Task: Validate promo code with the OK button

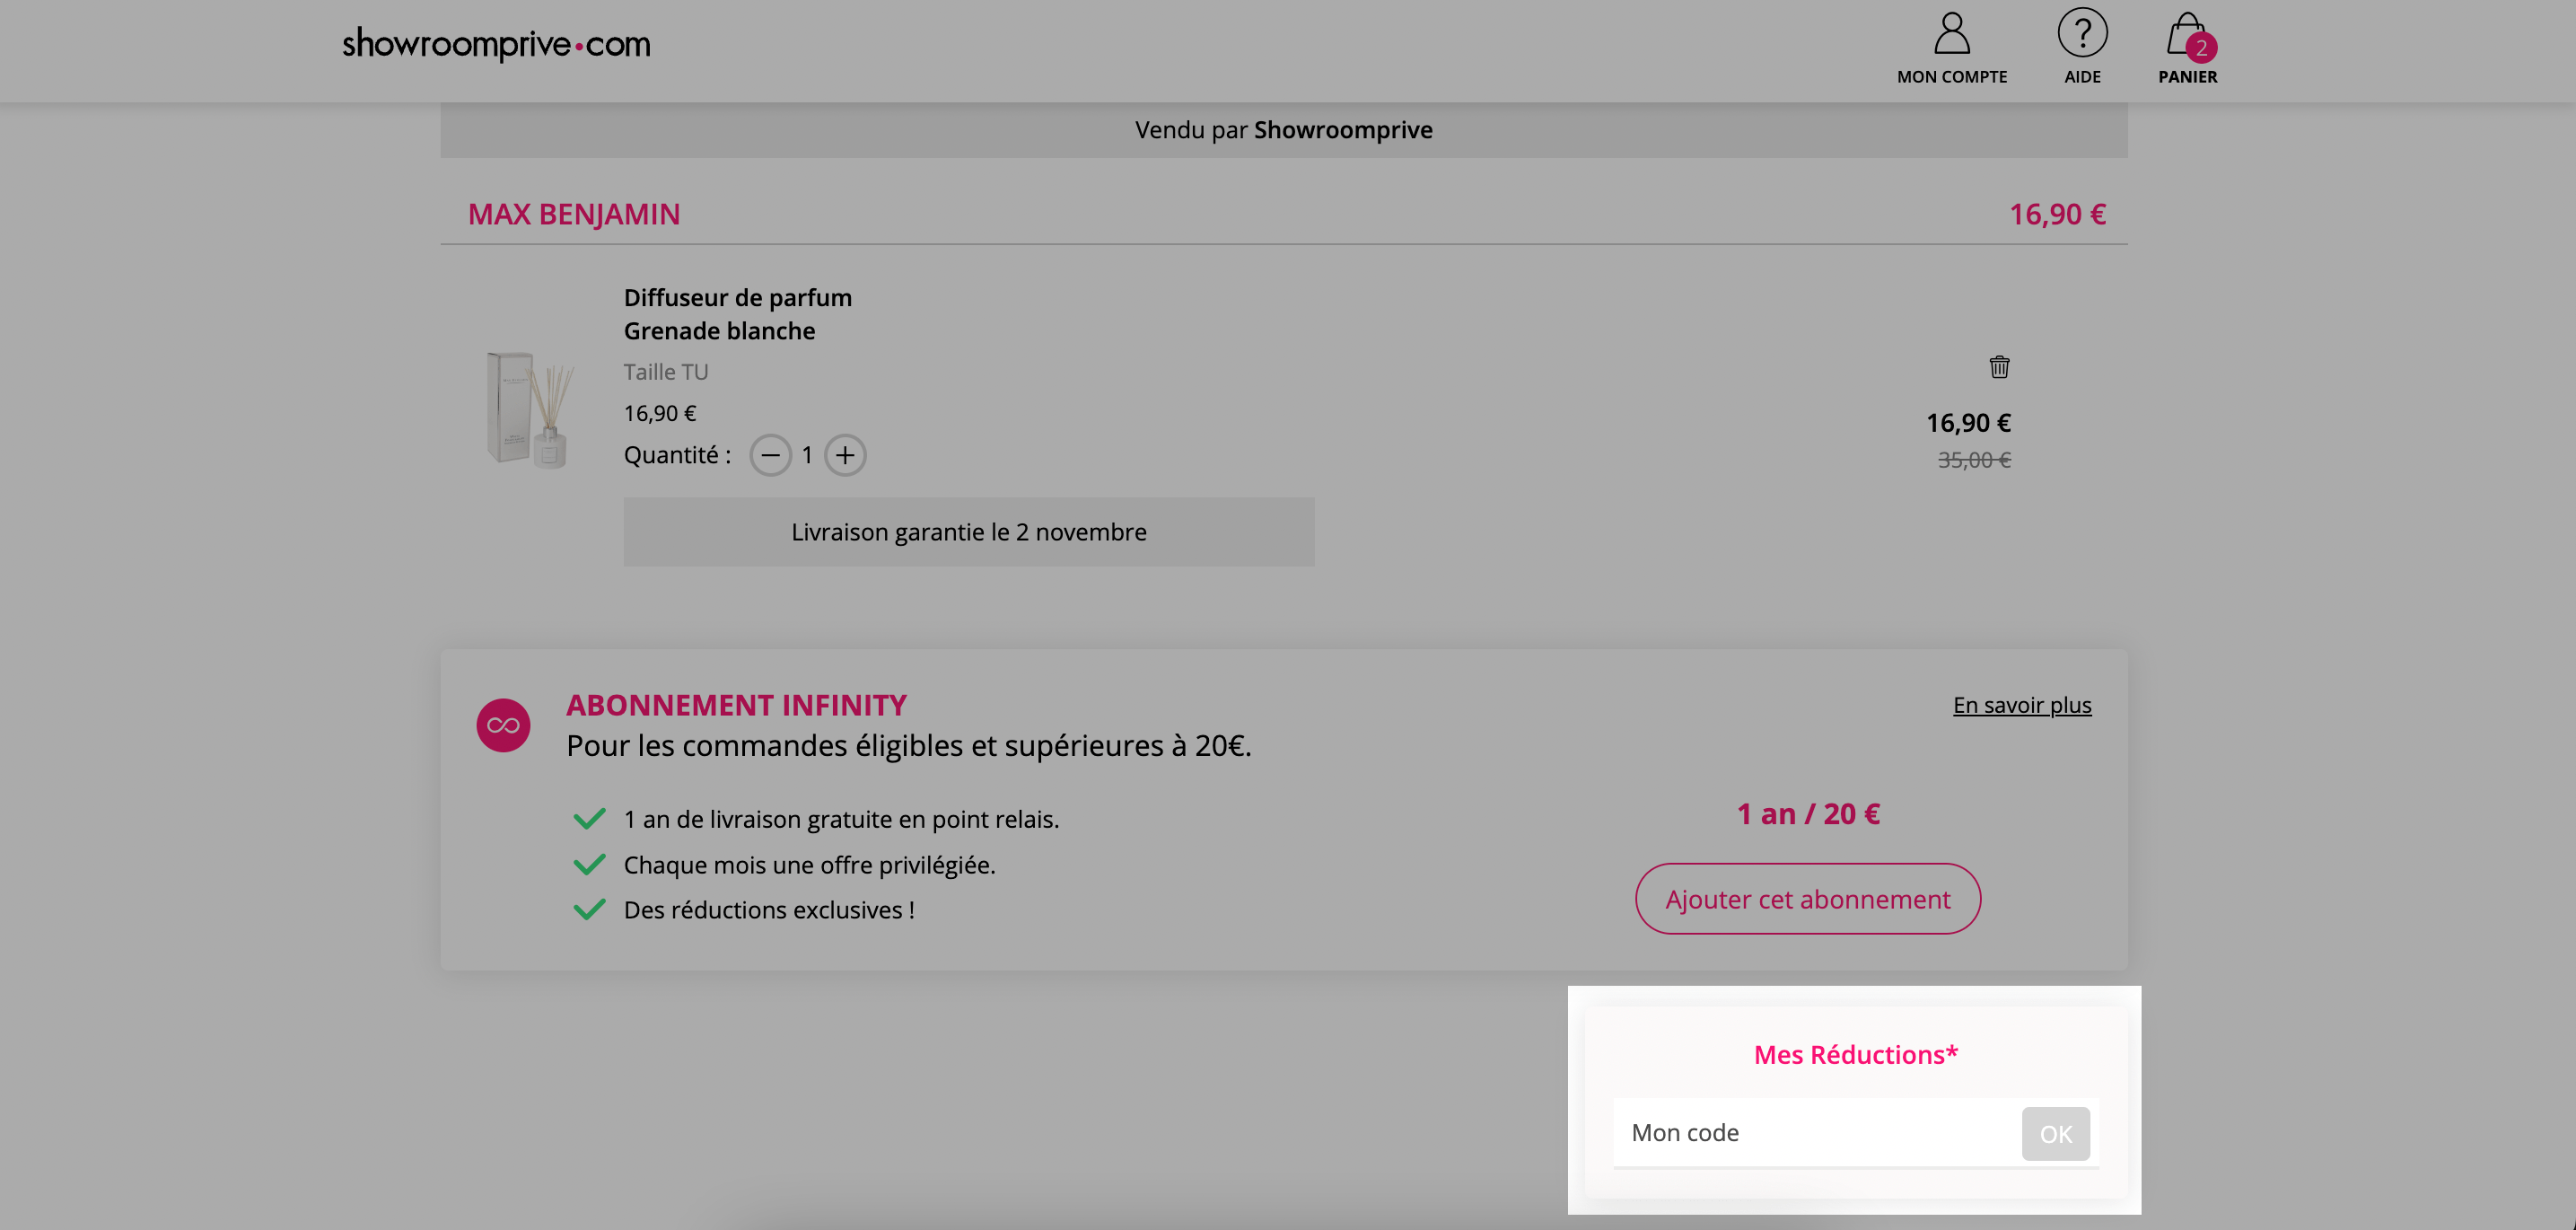Action: [x=2056, y=1133]
